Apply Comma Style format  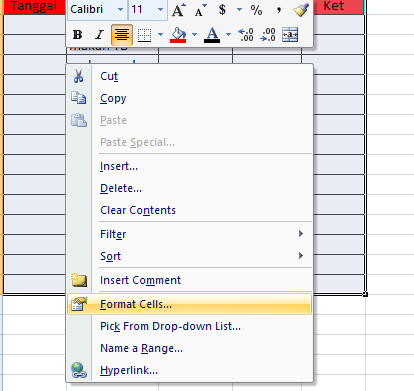click(279, 11)
